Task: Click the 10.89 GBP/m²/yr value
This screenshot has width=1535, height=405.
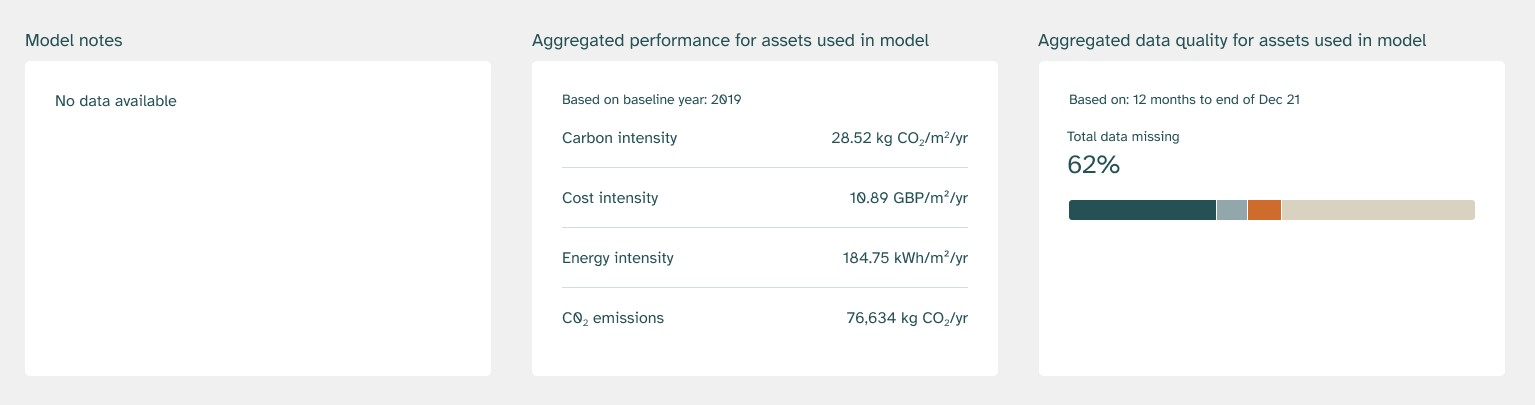Action: point(908,198)
